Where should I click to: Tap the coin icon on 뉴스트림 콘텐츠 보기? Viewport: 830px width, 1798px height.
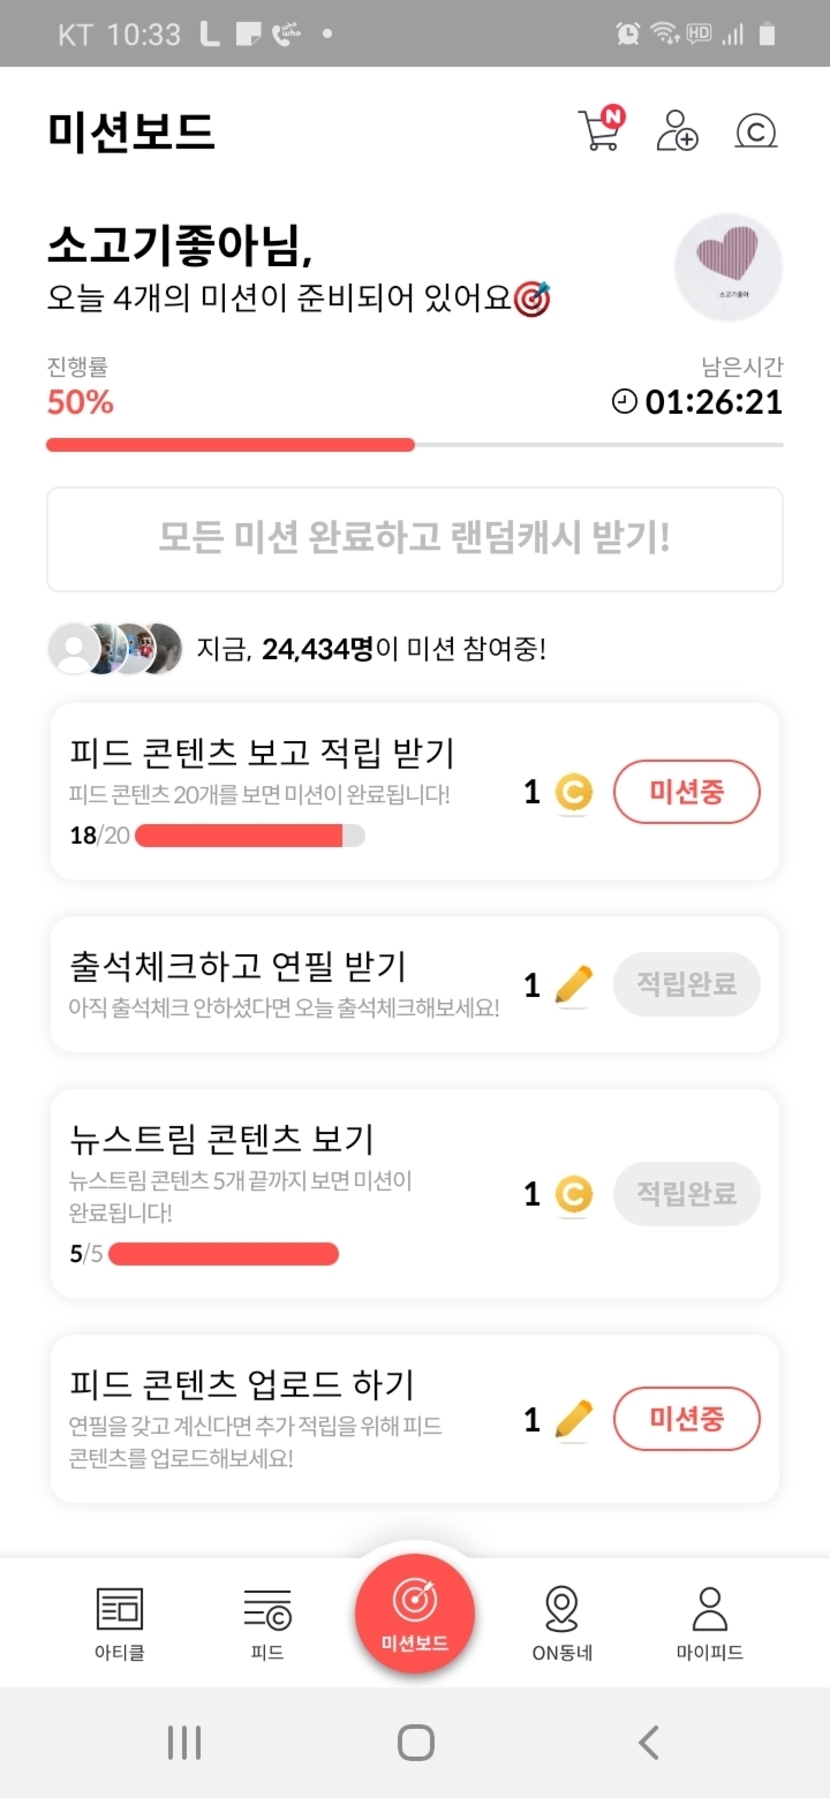coord(574,1194)
